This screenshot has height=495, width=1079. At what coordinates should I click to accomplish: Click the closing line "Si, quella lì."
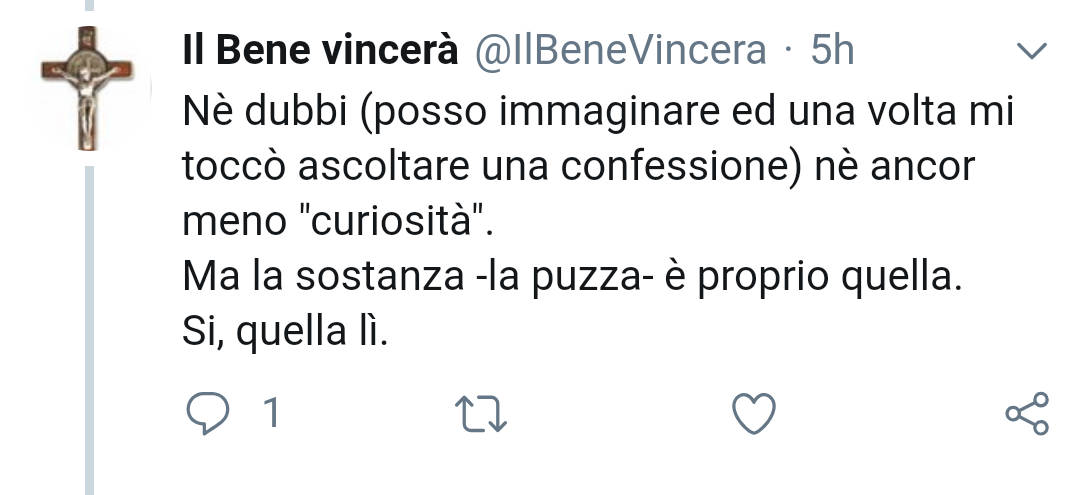tap(286, 333)
